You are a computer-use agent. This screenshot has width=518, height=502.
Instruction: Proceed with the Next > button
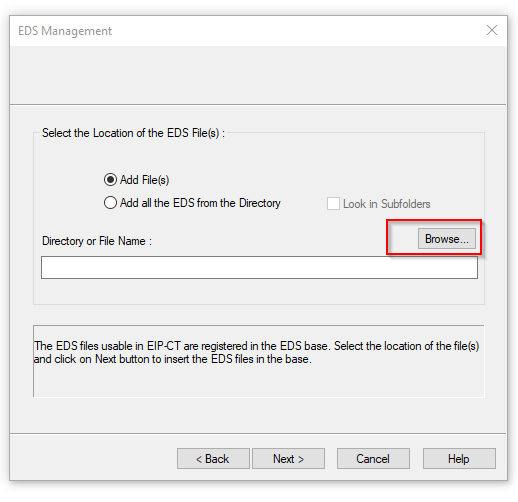click(x=288, y=459)
